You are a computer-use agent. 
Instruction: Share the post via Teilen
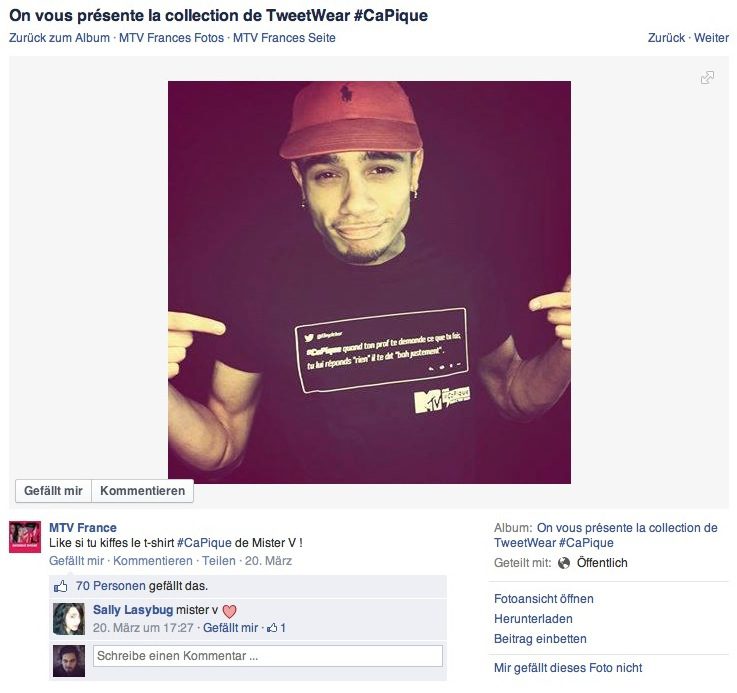219,561
